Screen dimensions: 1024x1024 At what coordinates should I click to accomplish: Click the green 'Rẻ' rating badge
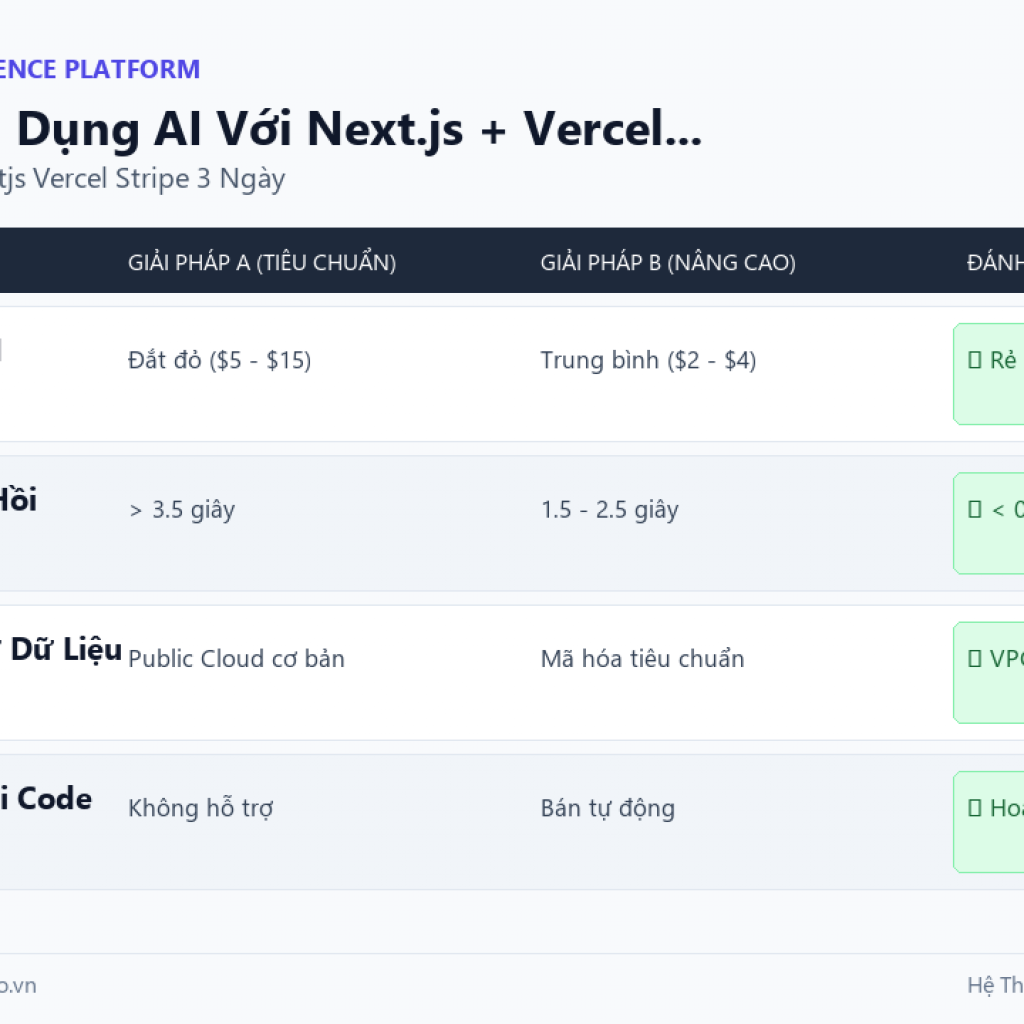[x=989, y=374]
